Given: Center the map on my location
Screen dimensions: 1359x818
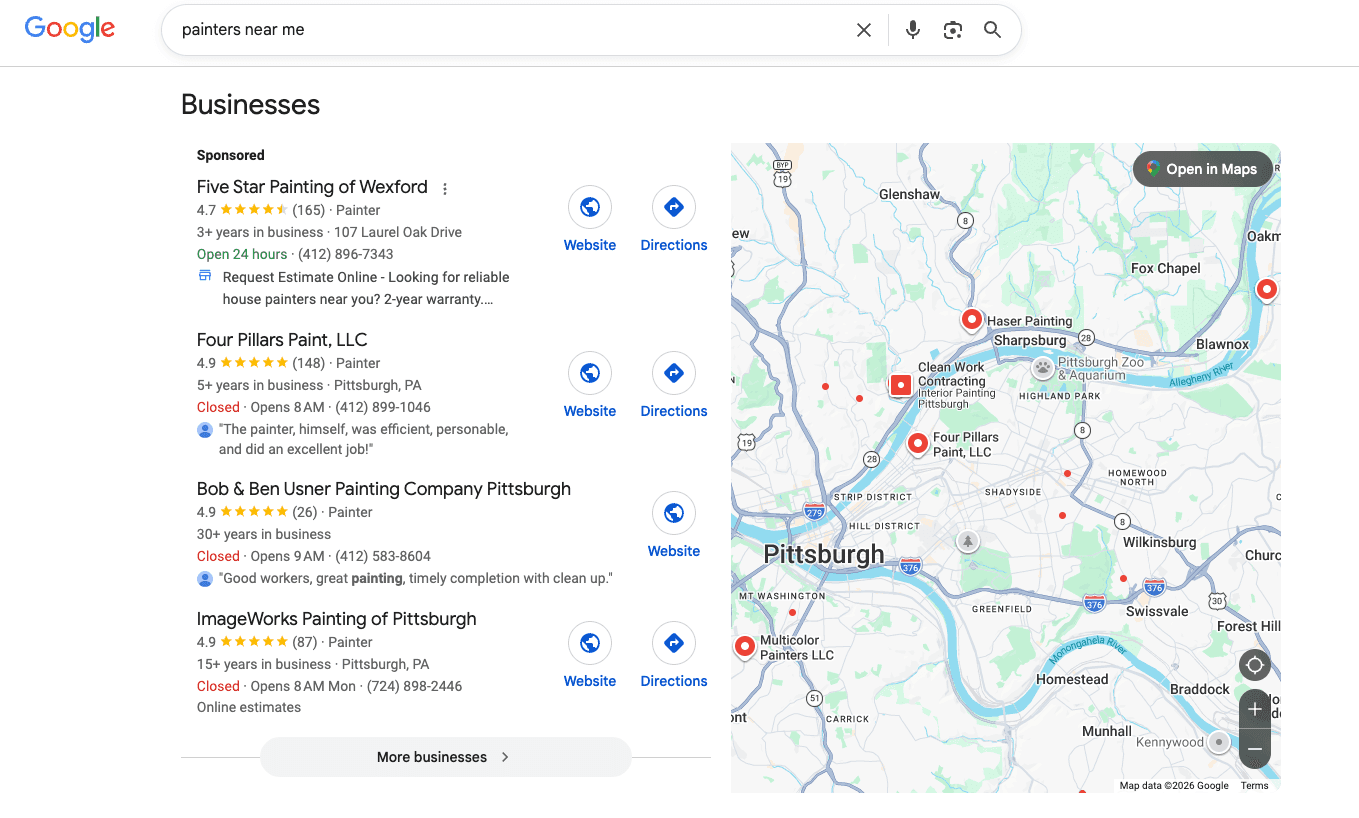Looking at the screenshot, I should (x=1255, y=665).
